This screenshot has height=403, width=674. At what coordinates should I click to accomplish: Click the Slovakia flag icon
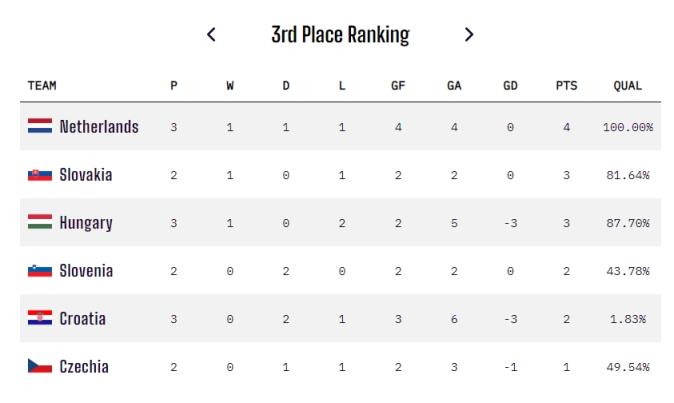tap(40, 175)
